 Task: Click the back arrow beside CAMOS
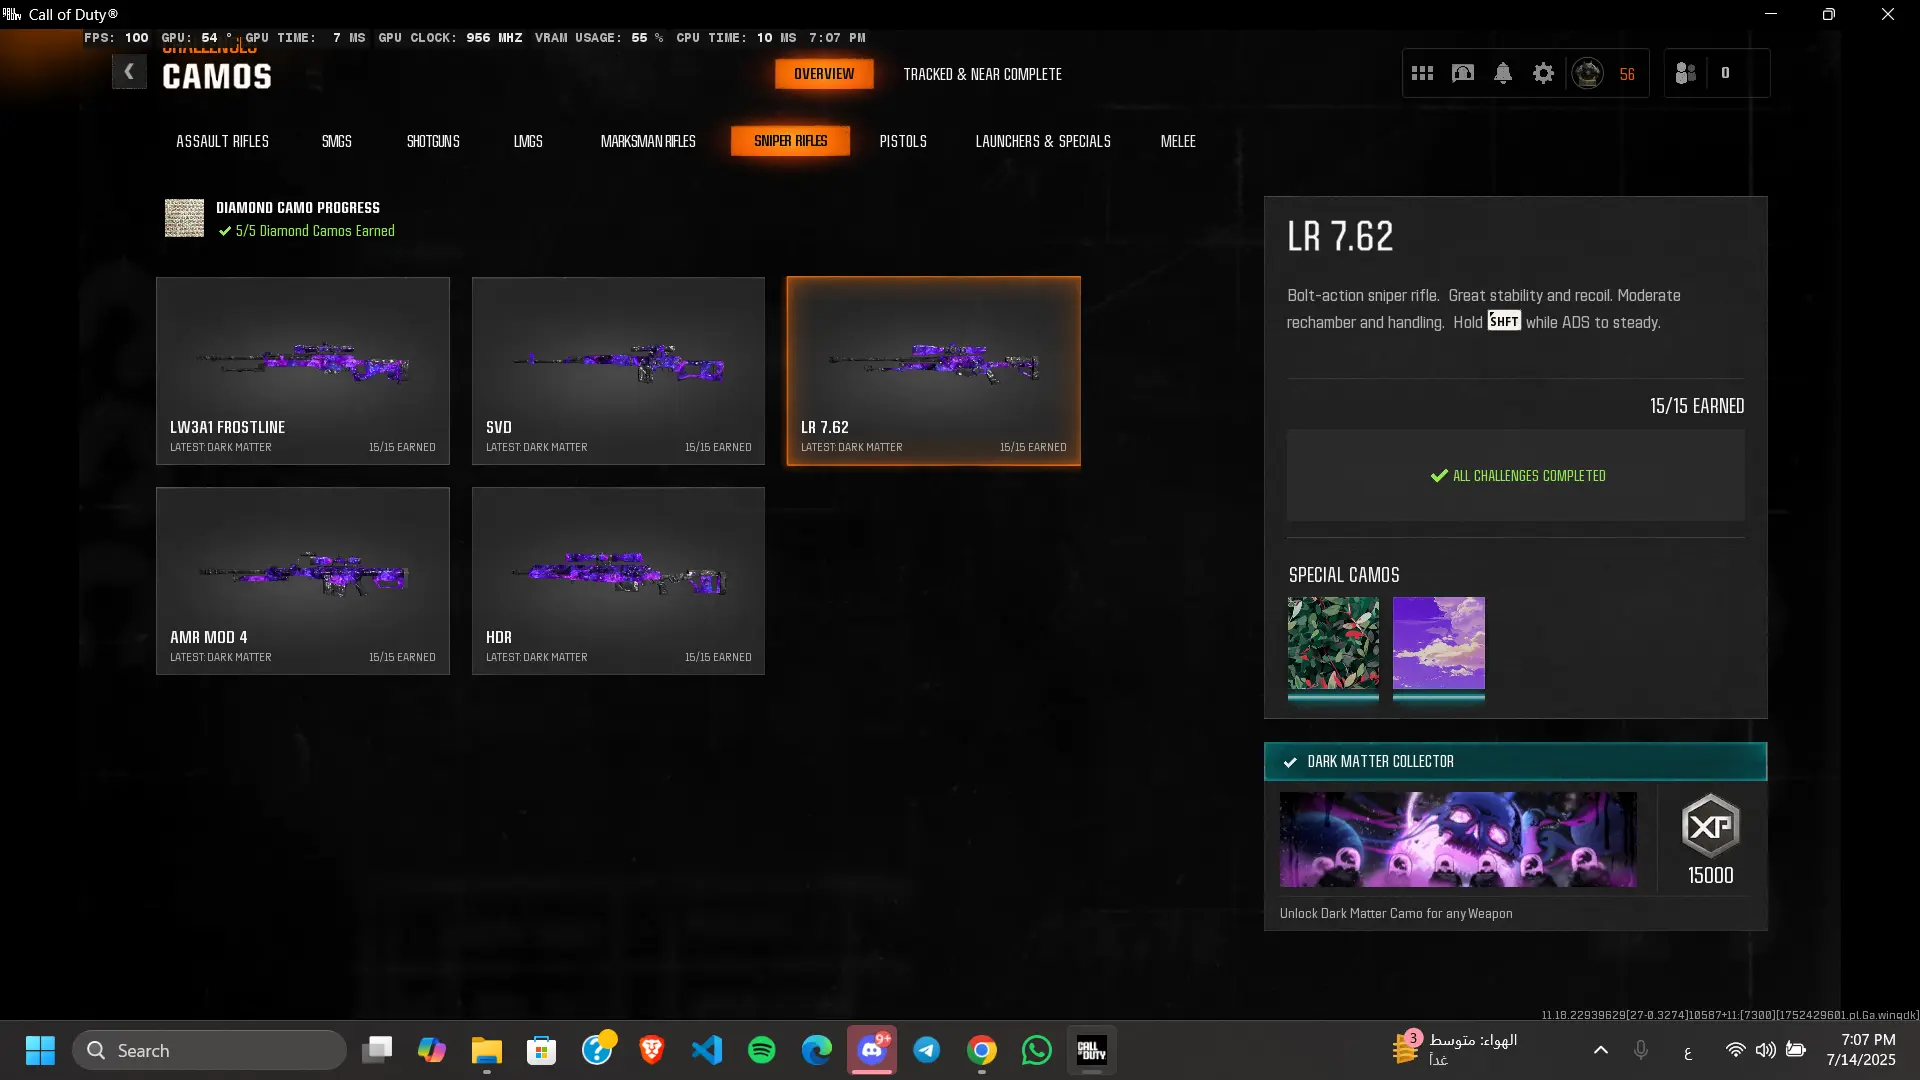[129, 72]
